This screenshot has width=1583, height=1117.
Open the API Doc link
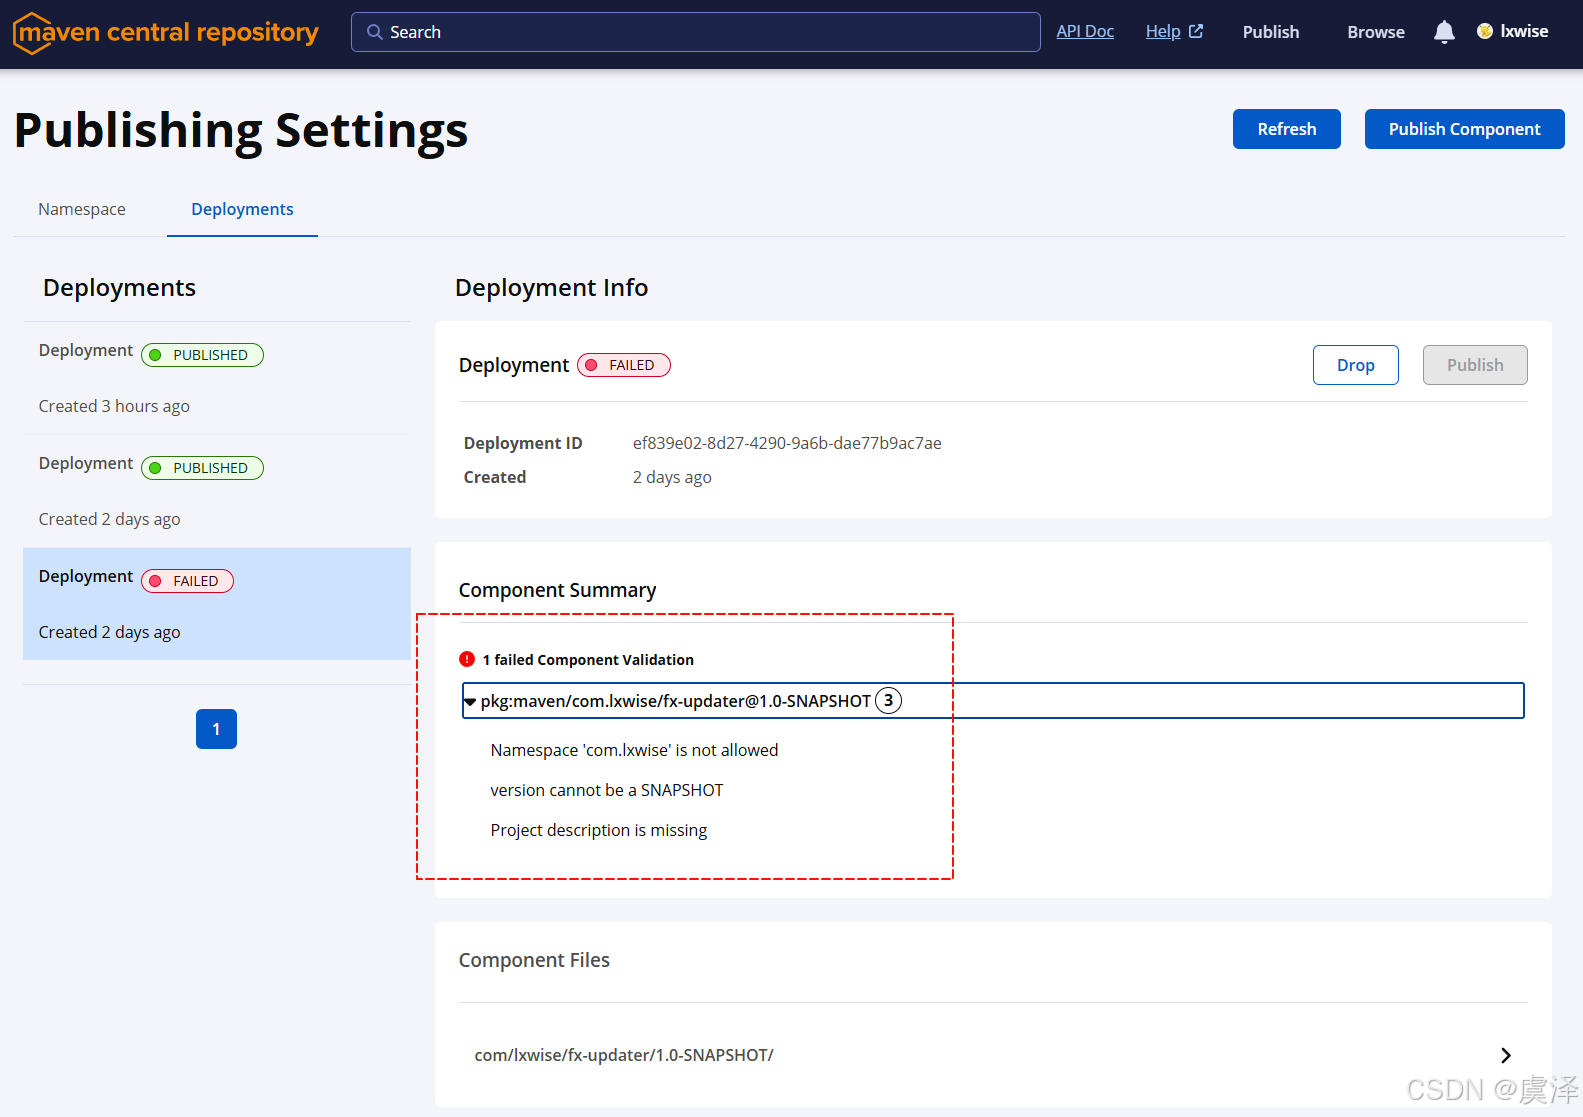(1085, 31)
